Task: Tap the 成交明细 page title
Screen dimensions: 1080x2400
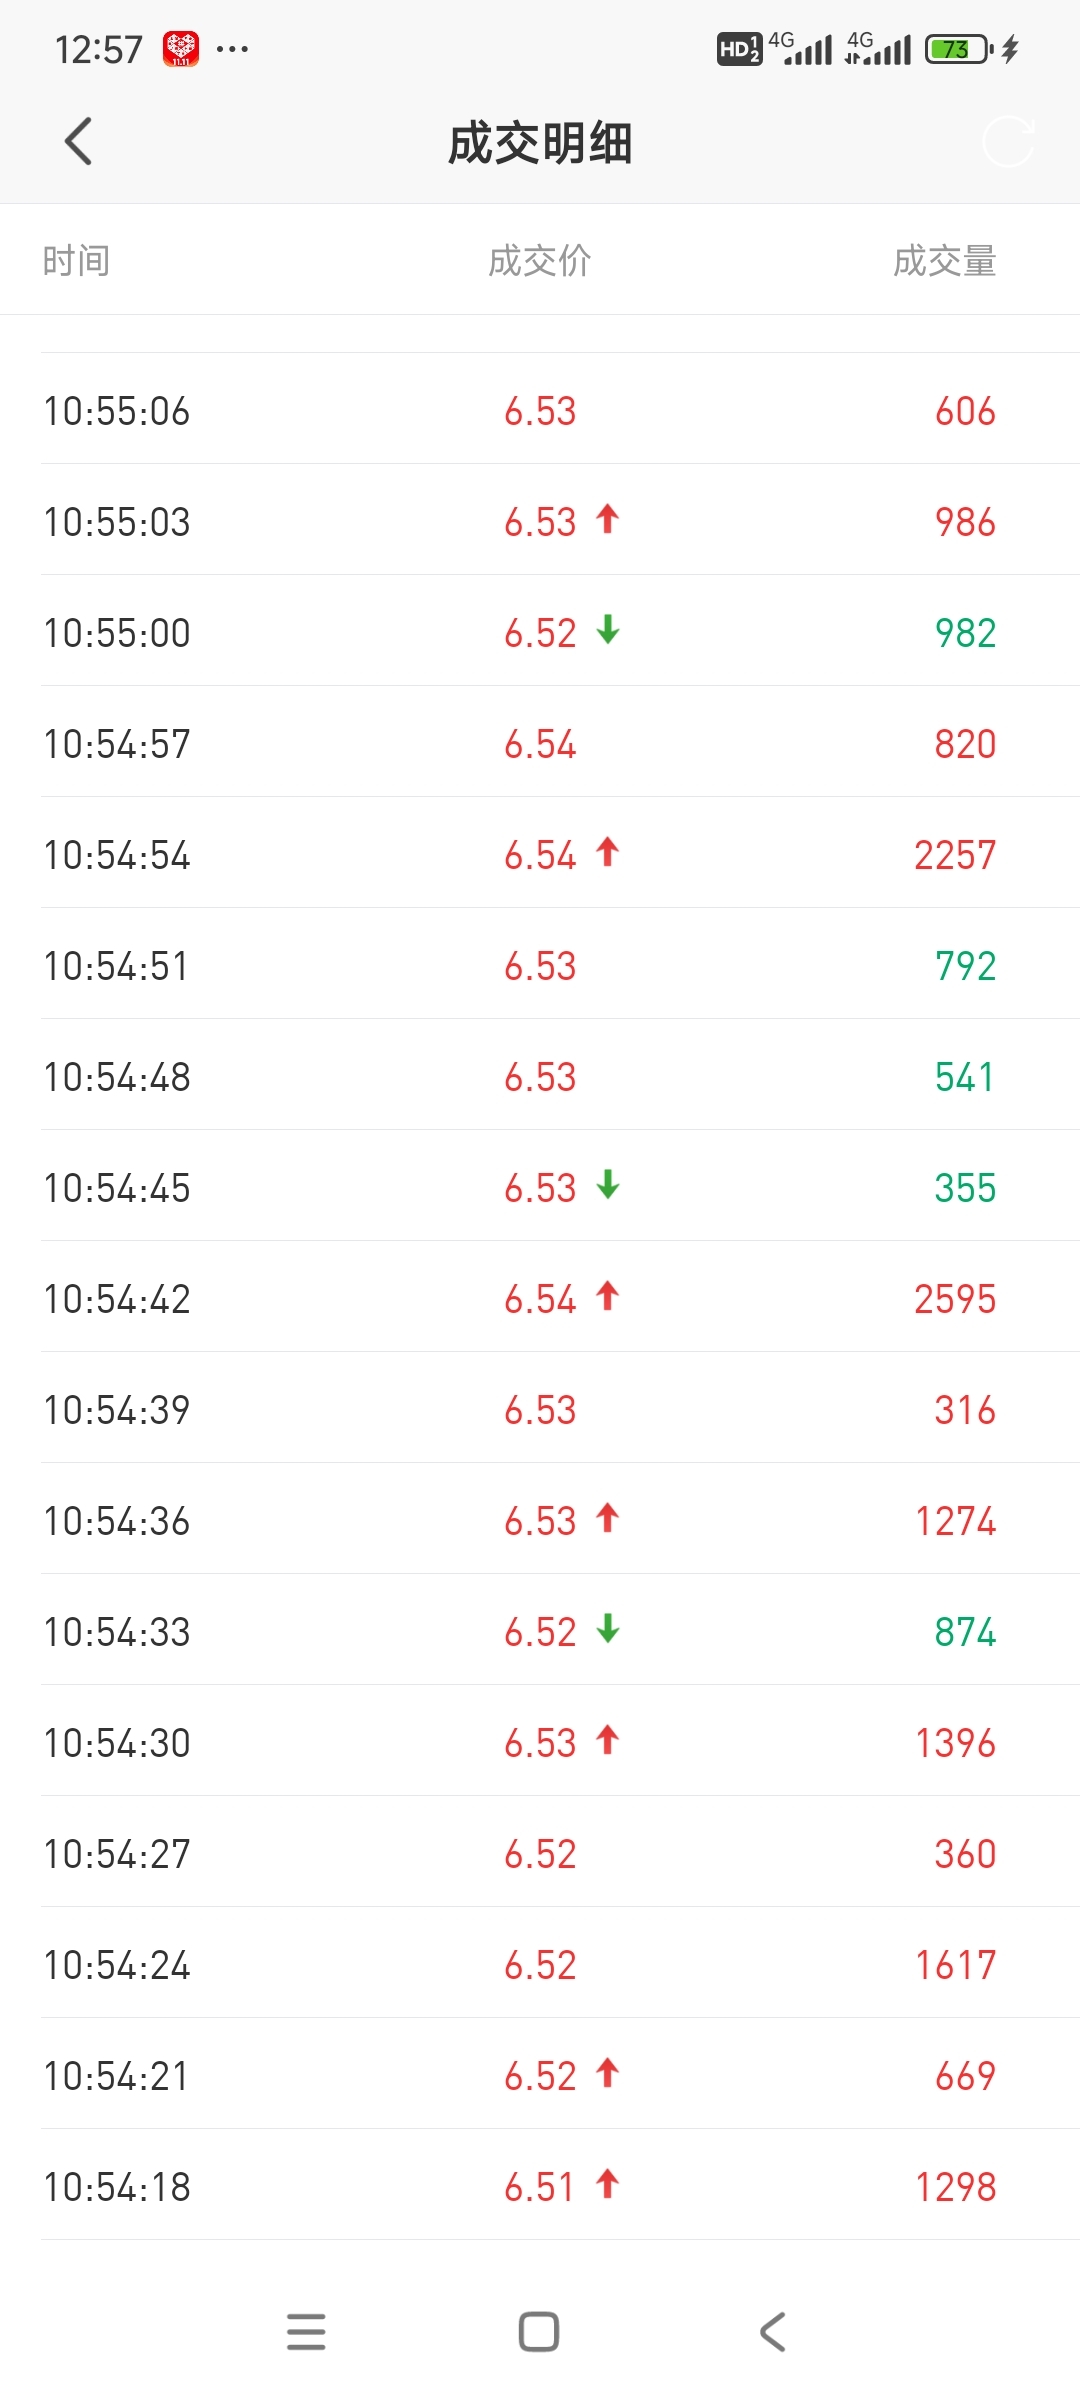Action: coord(540,142)
